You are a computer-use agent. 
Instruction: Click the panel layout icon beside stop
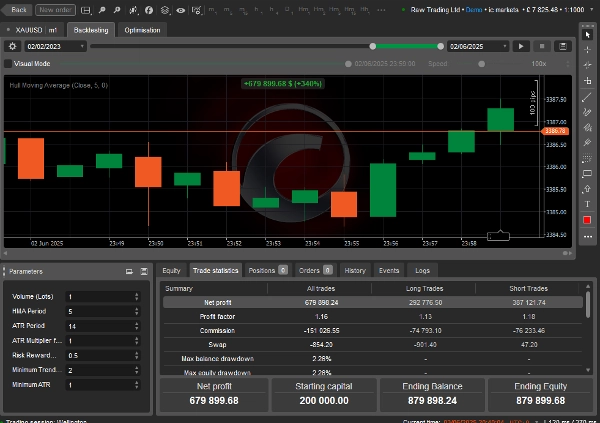pos(563,46)
